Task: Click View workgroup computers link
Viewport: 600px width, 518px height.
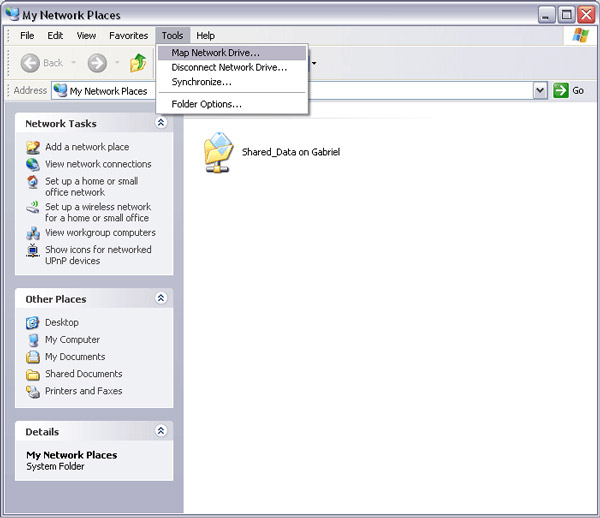Action: (x=100, y=233)
